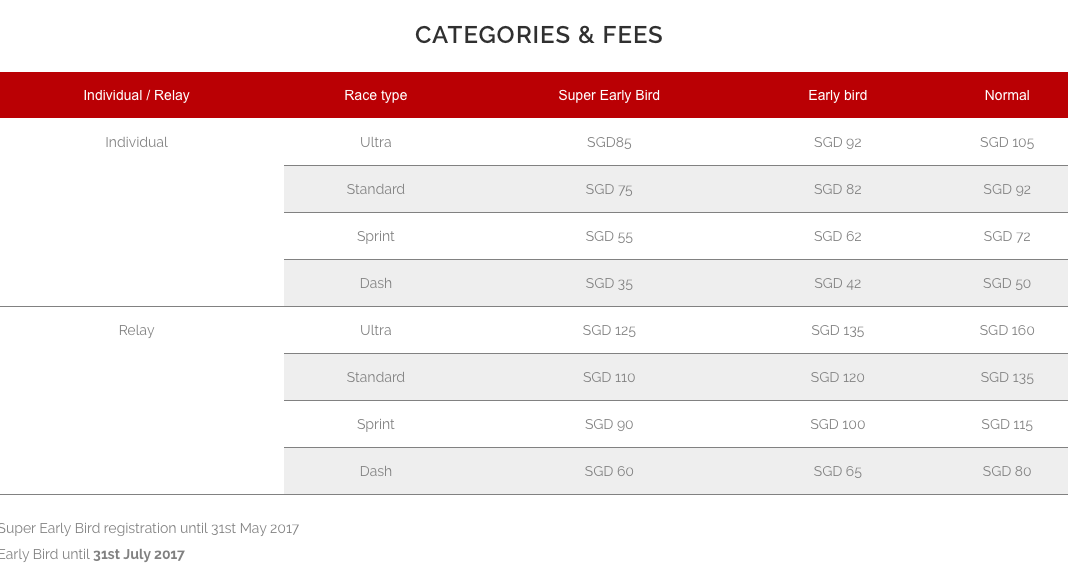Select SGD85 Individual Ultra super early price
Viewport: 1068px width, 568px height.
609,142
